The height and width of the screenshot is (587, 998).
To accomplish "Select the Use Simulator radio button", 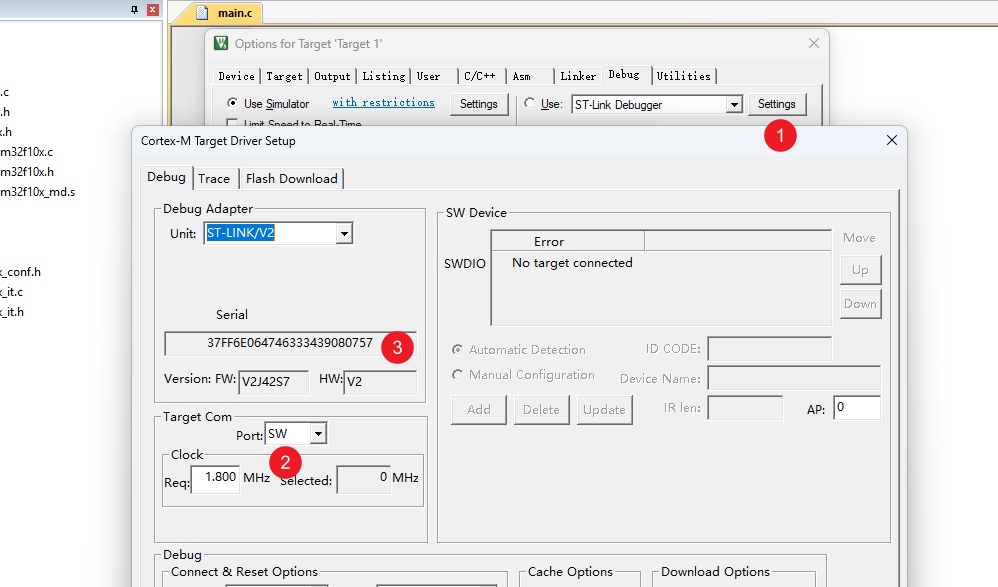I will coord(233,103).
